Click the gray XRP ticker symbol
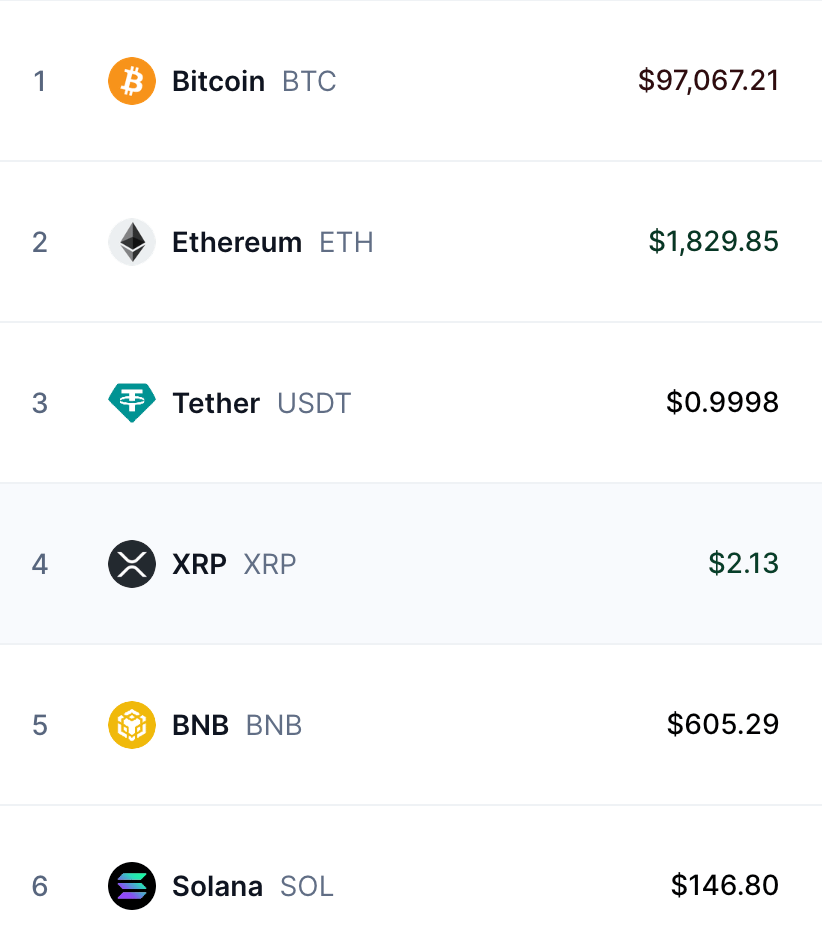This screenshot has width=822, height=942. click(x=270, y=564)
